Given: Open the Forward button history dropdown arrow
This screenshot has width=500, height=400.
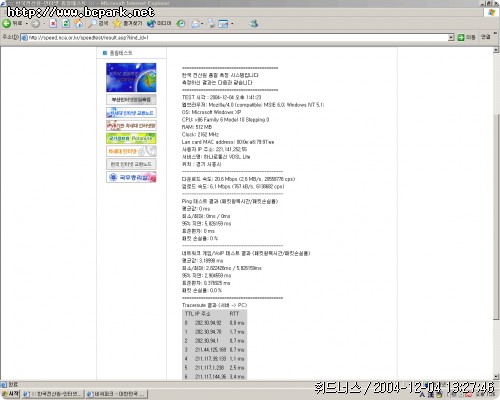Looking at the screenshot, I should (44, 24).
